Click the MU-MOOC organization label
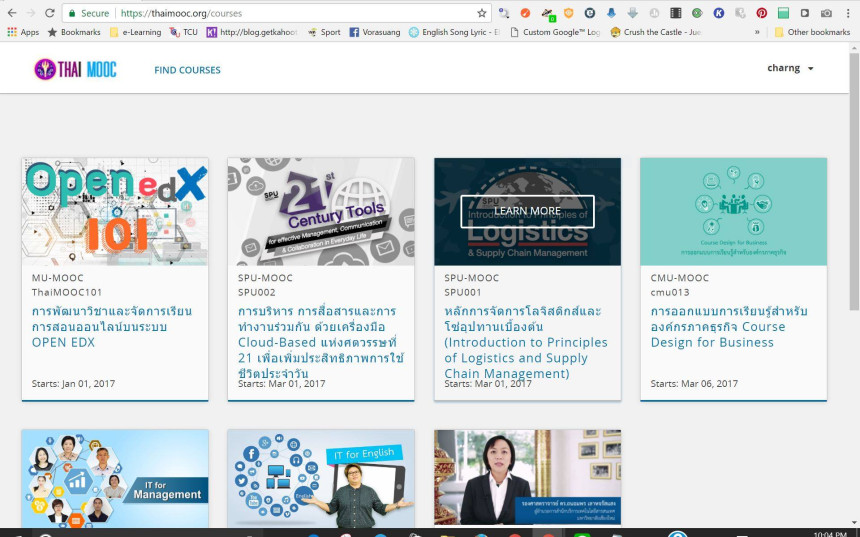This screenshot has height=537, width=860. point(58,278)
